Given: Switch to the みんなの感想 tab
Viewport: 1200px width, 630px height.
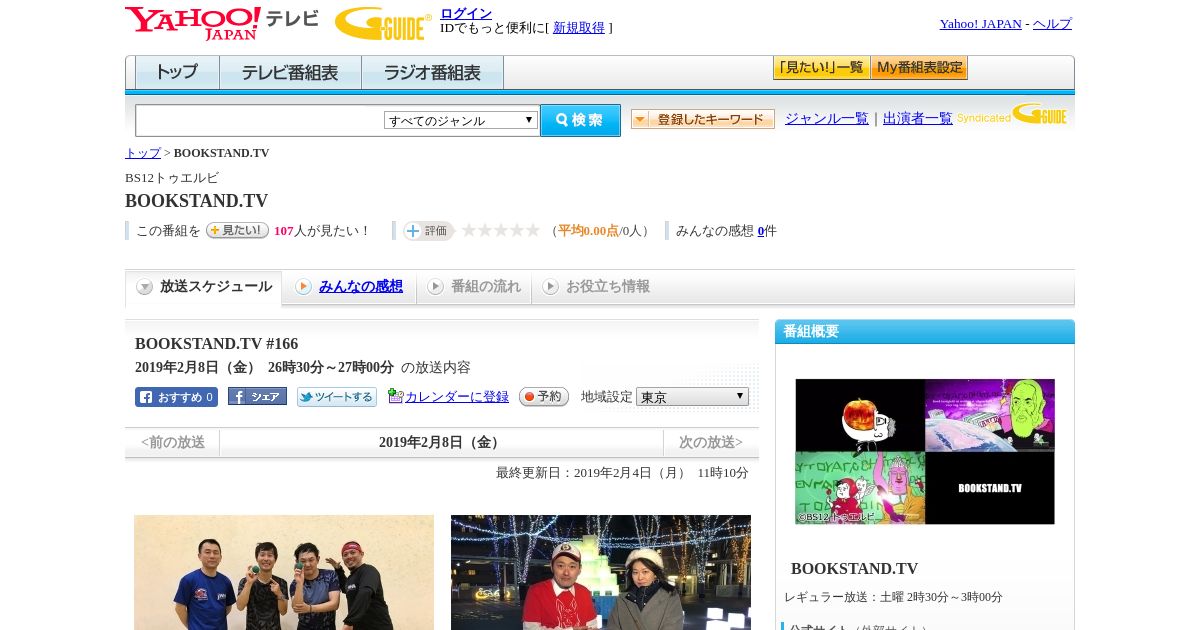Looking at the screenshot, I should click(361, 287).
